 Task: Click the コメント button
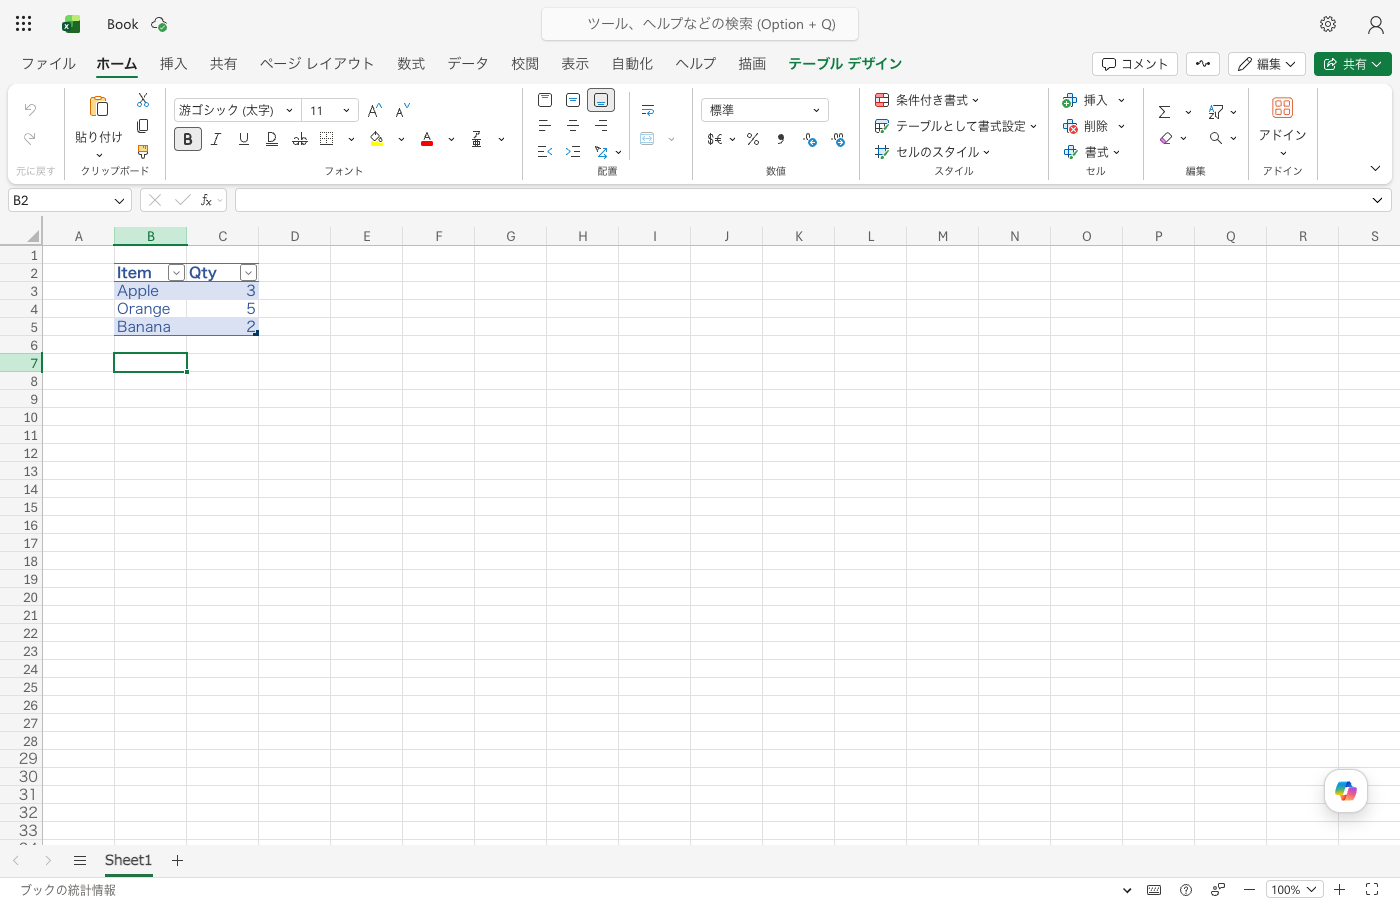tap(1135, 64)
